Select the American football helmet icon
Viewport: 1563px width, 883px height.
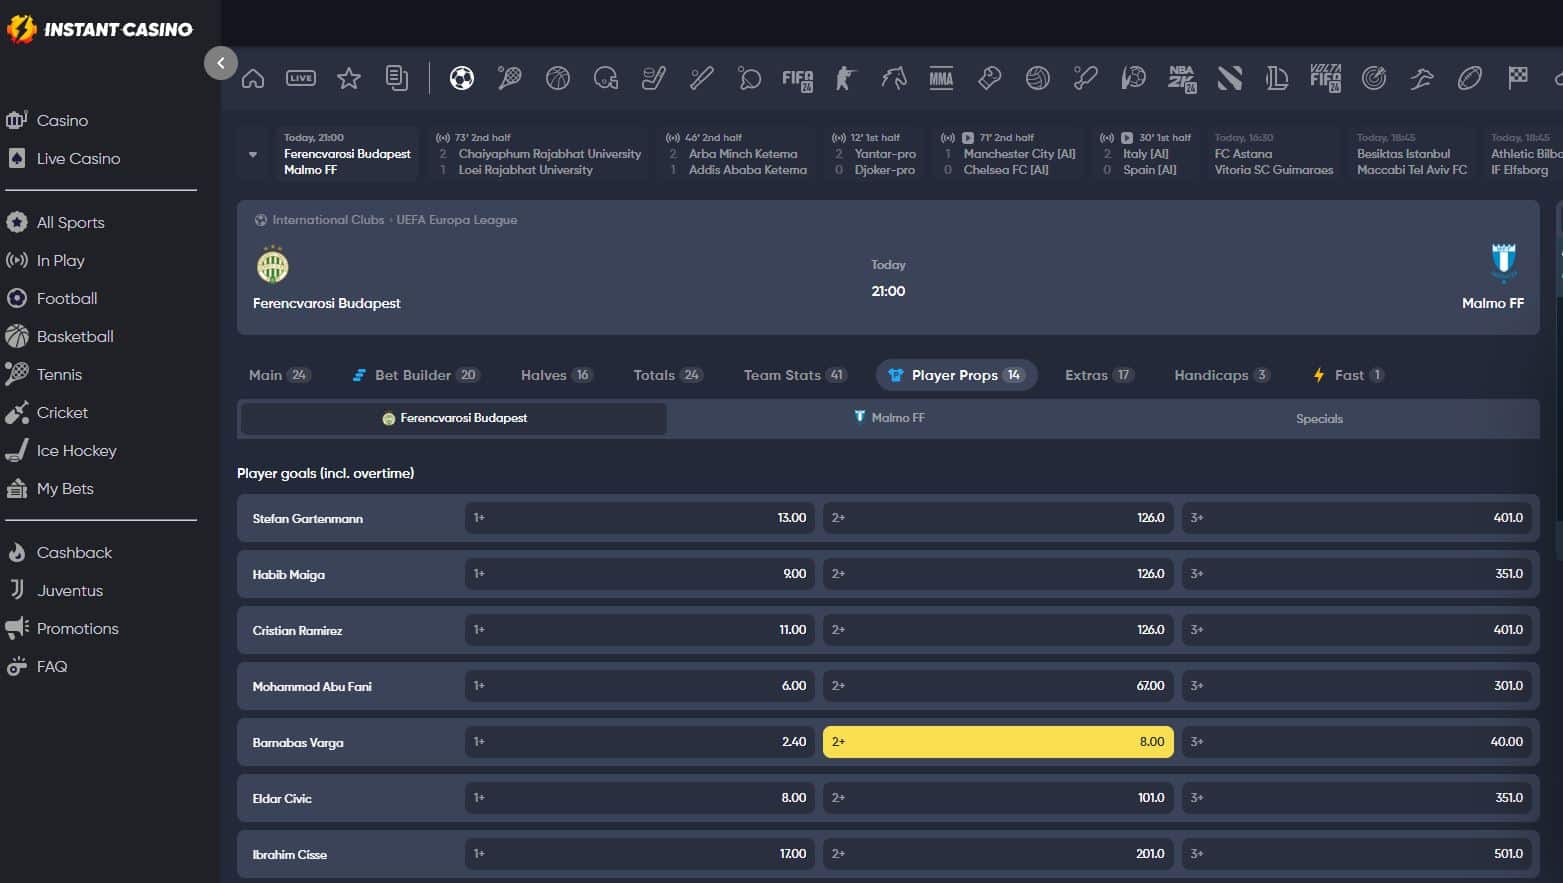click(605, 78)
